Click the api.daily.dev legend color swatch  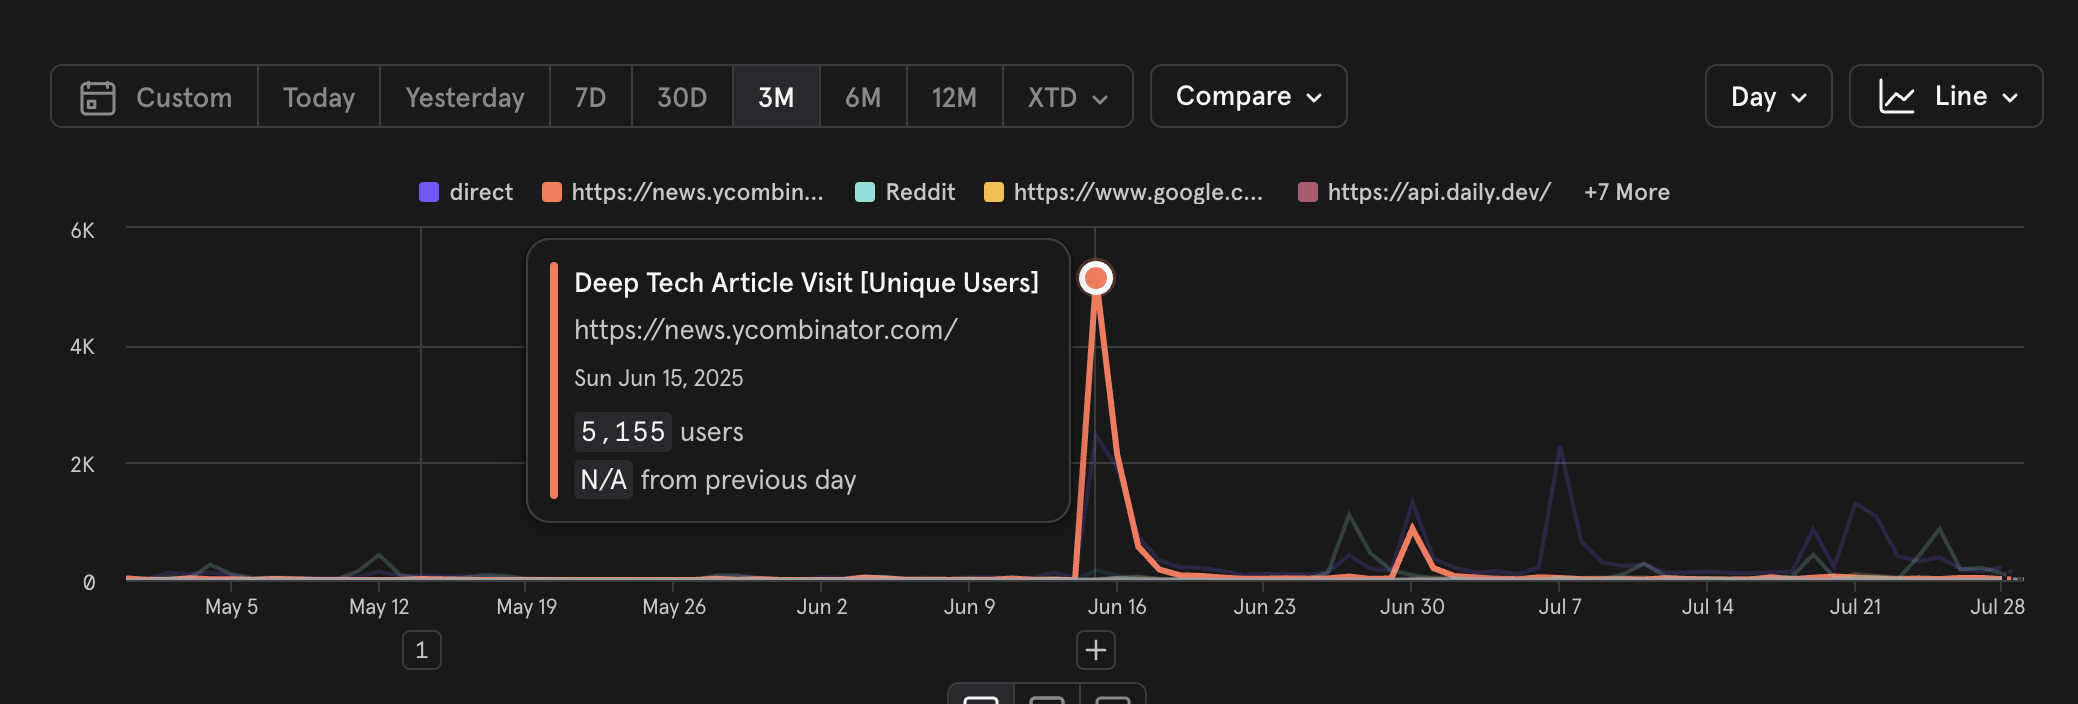pos(1308,192)
